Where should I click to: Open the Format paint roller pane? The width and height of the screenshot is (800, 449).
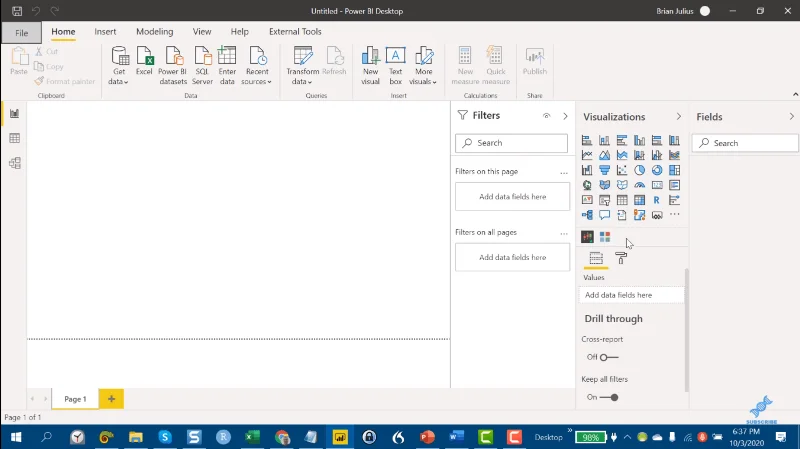(x=621, y=258)
